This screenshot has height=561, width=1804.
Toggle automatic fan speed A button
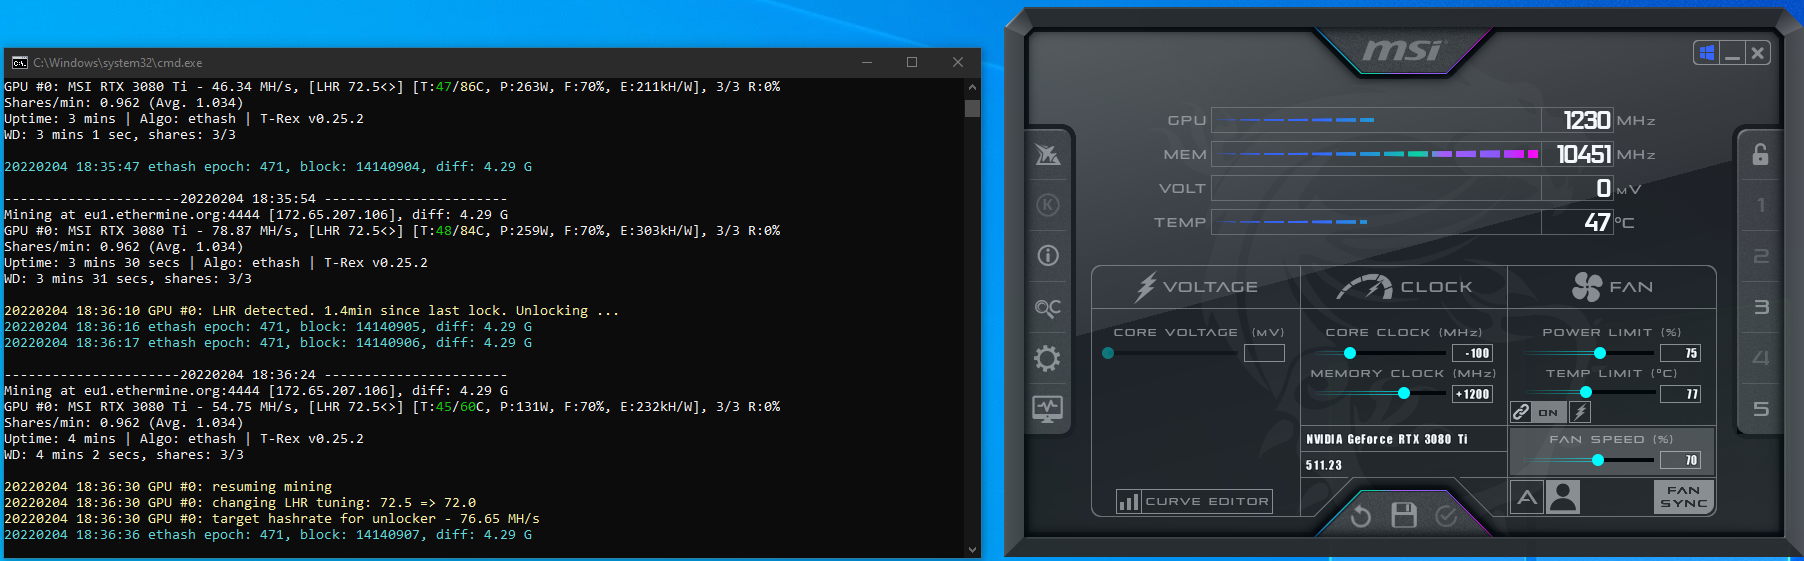click(x=1527, y=497)
